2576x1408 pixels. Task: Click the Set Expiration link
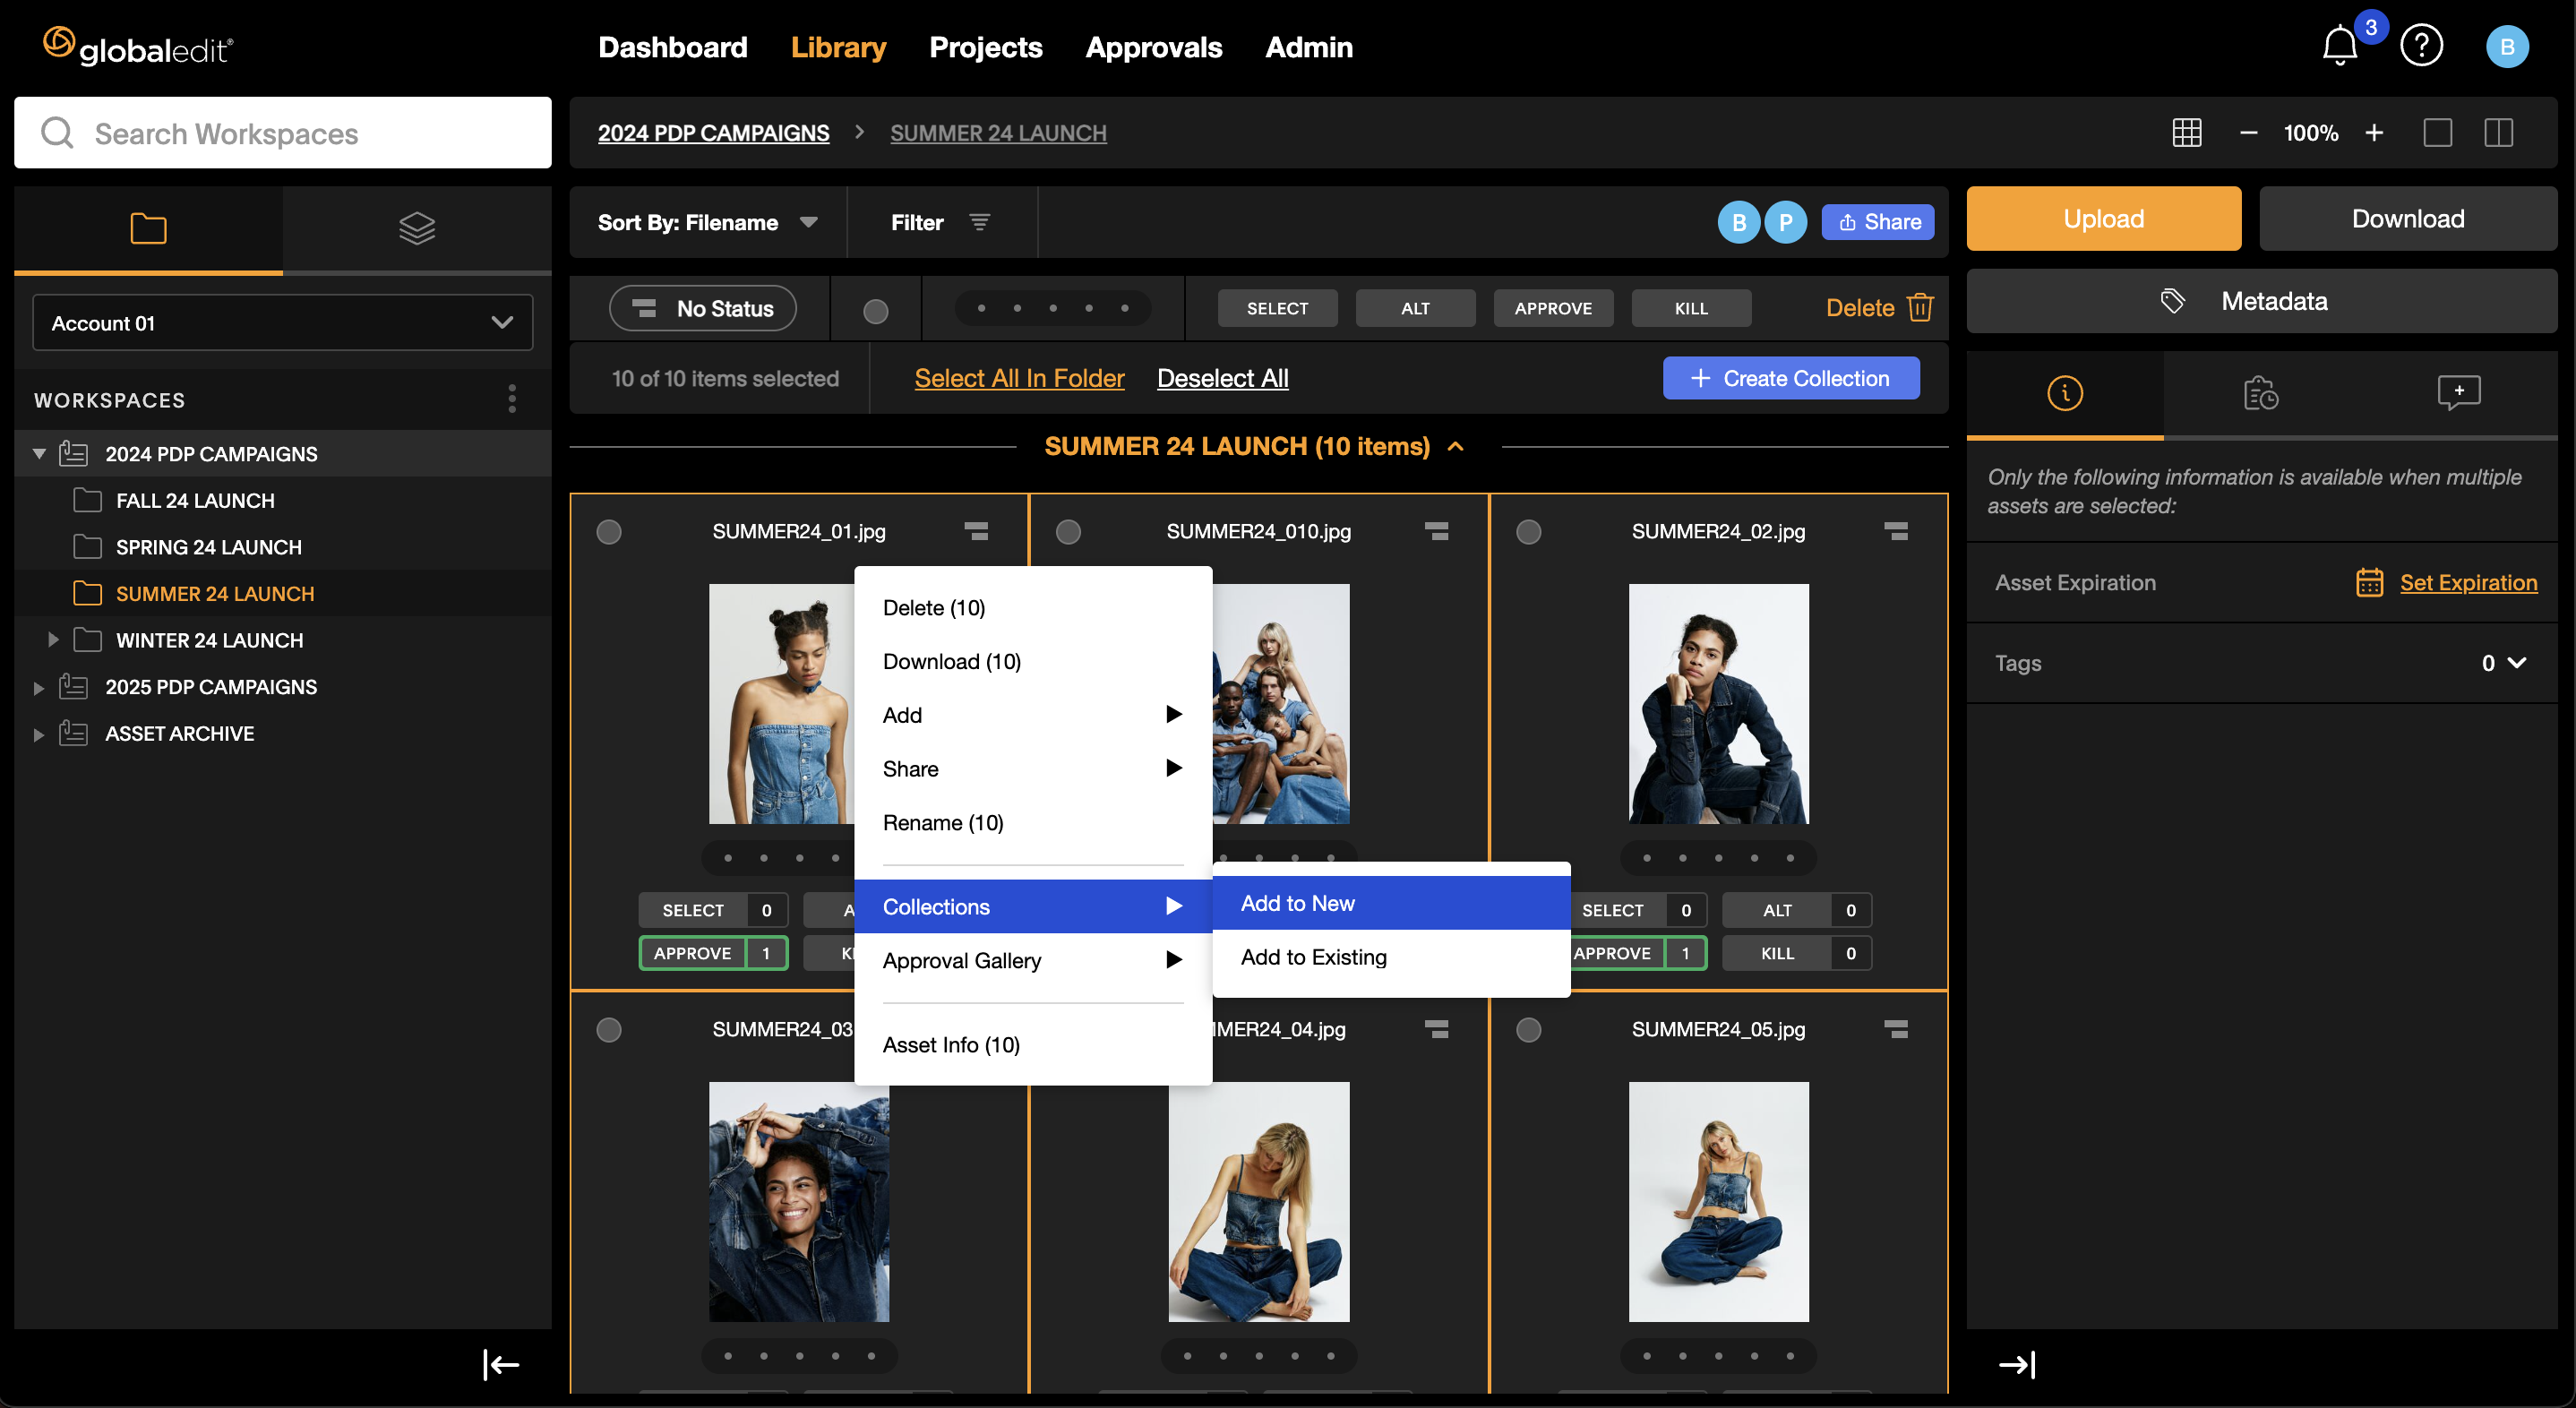2468,582
